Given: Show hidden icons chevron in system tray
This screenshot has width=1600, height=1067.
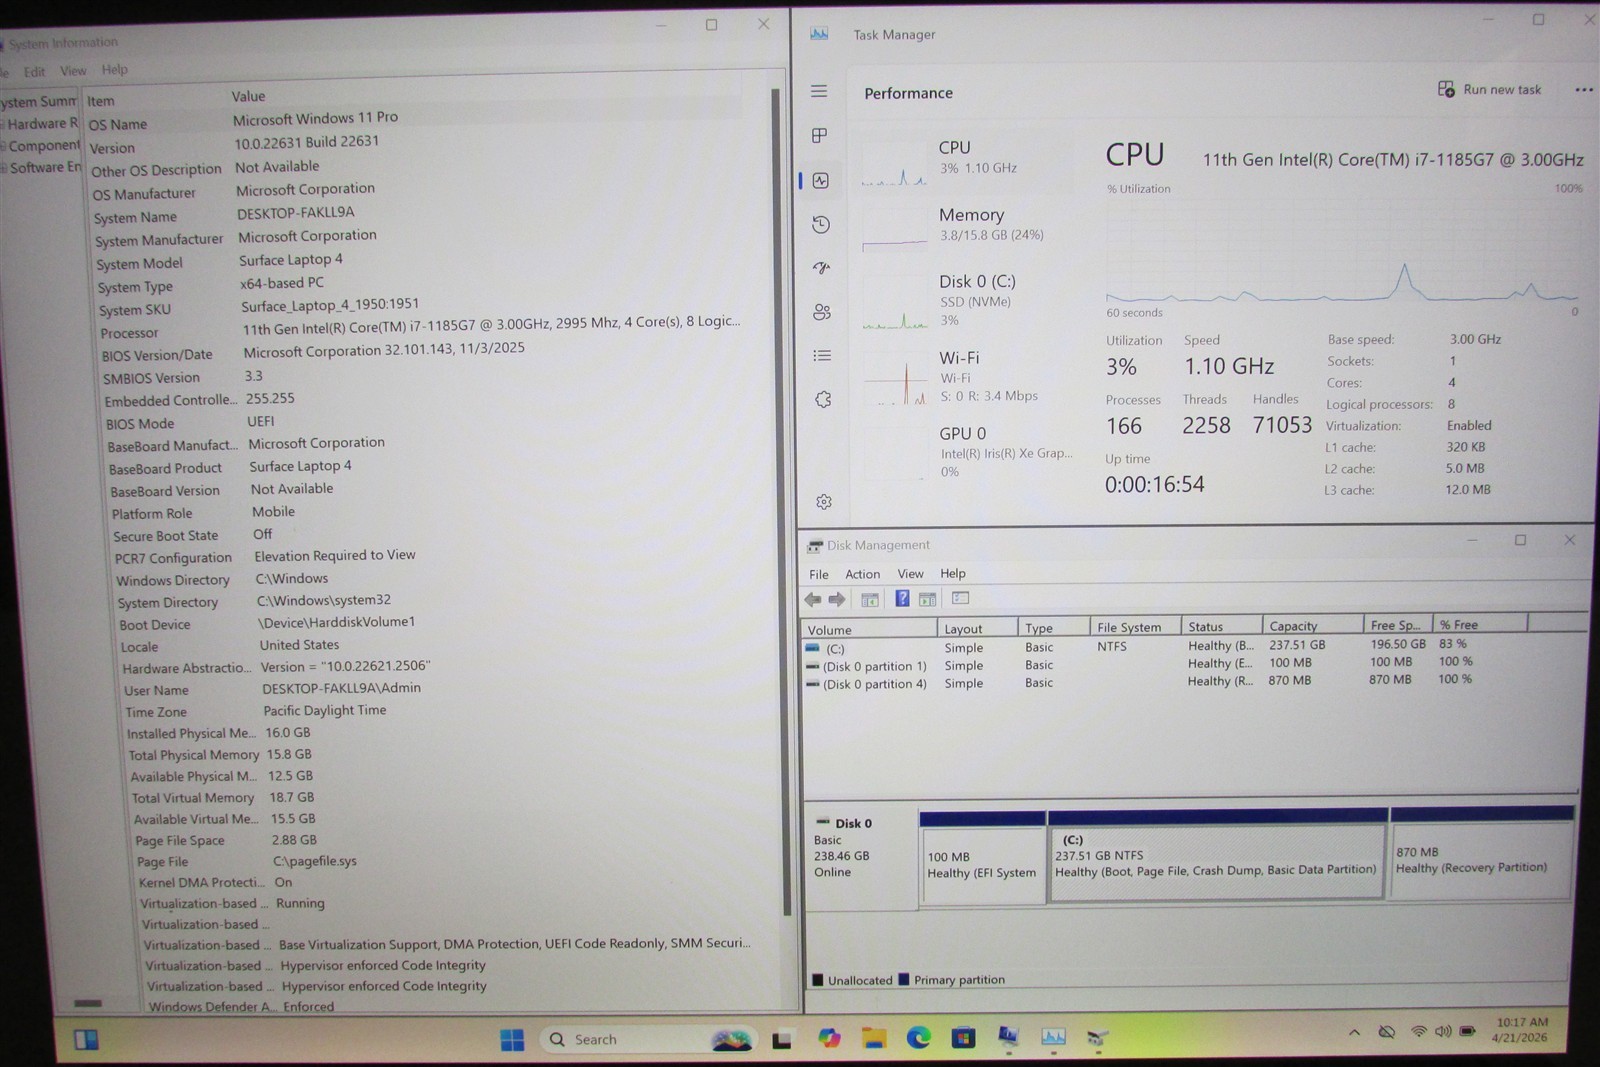Looking at the screenshot, I should click(1354, 1032).
